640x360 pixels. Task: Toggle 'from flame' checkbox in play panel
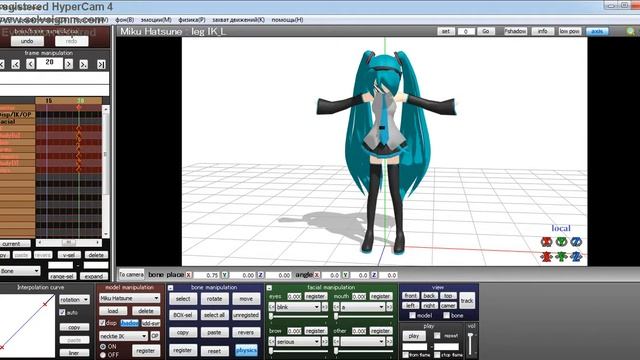406,355
